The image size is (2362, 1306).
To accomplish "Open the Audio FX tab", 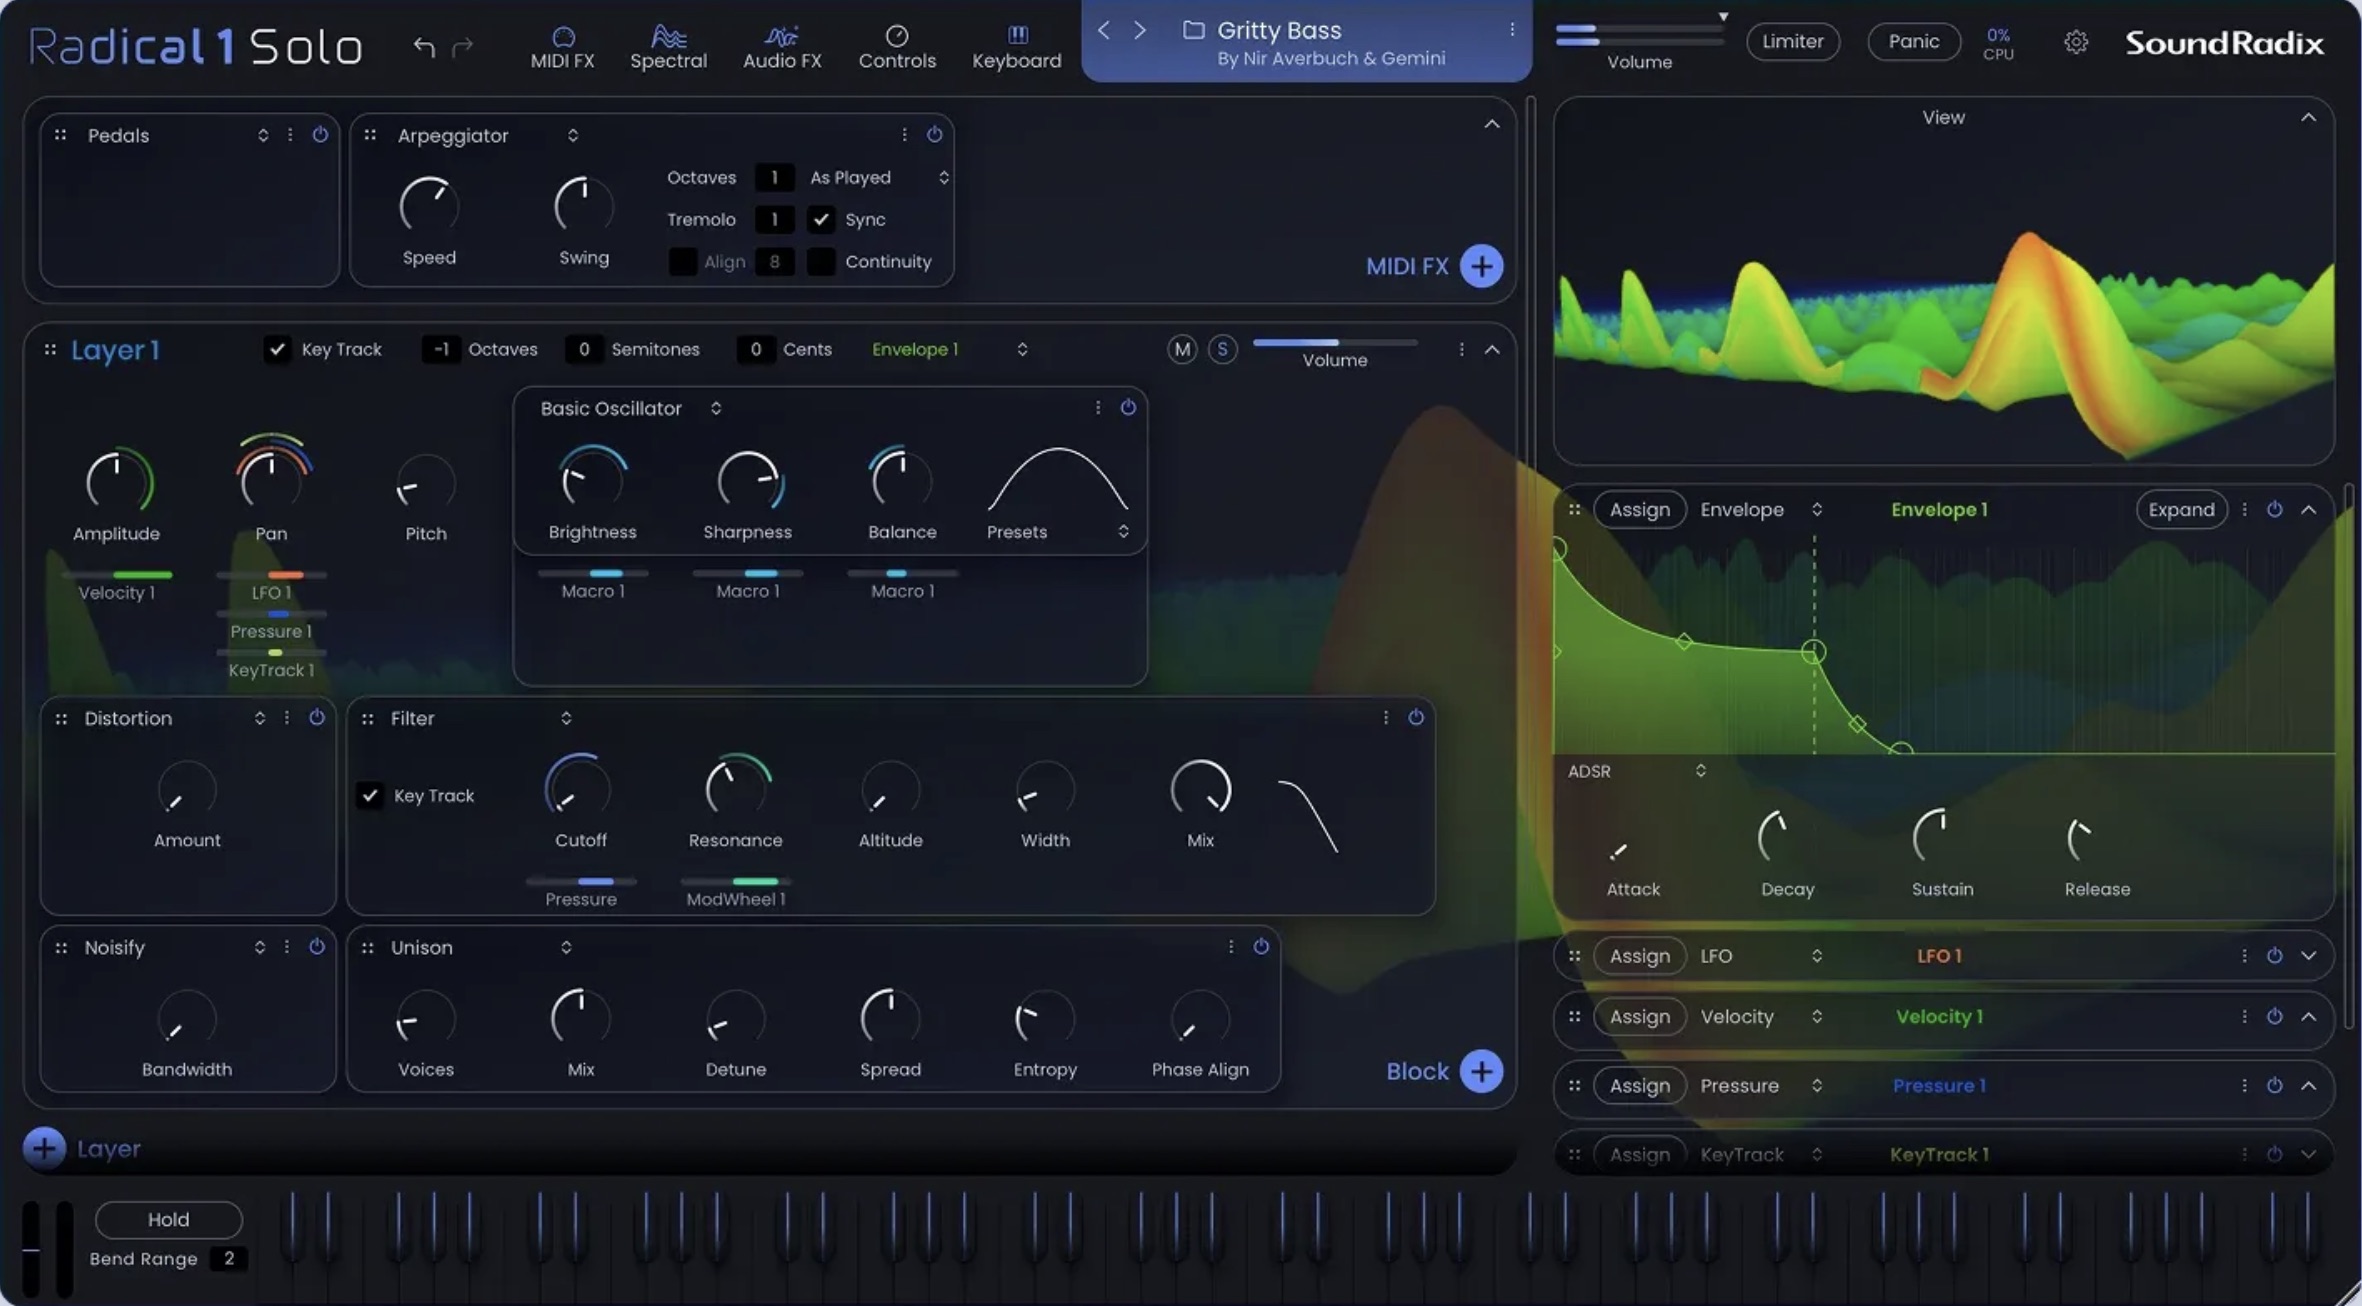I will (x=782, y=47).
